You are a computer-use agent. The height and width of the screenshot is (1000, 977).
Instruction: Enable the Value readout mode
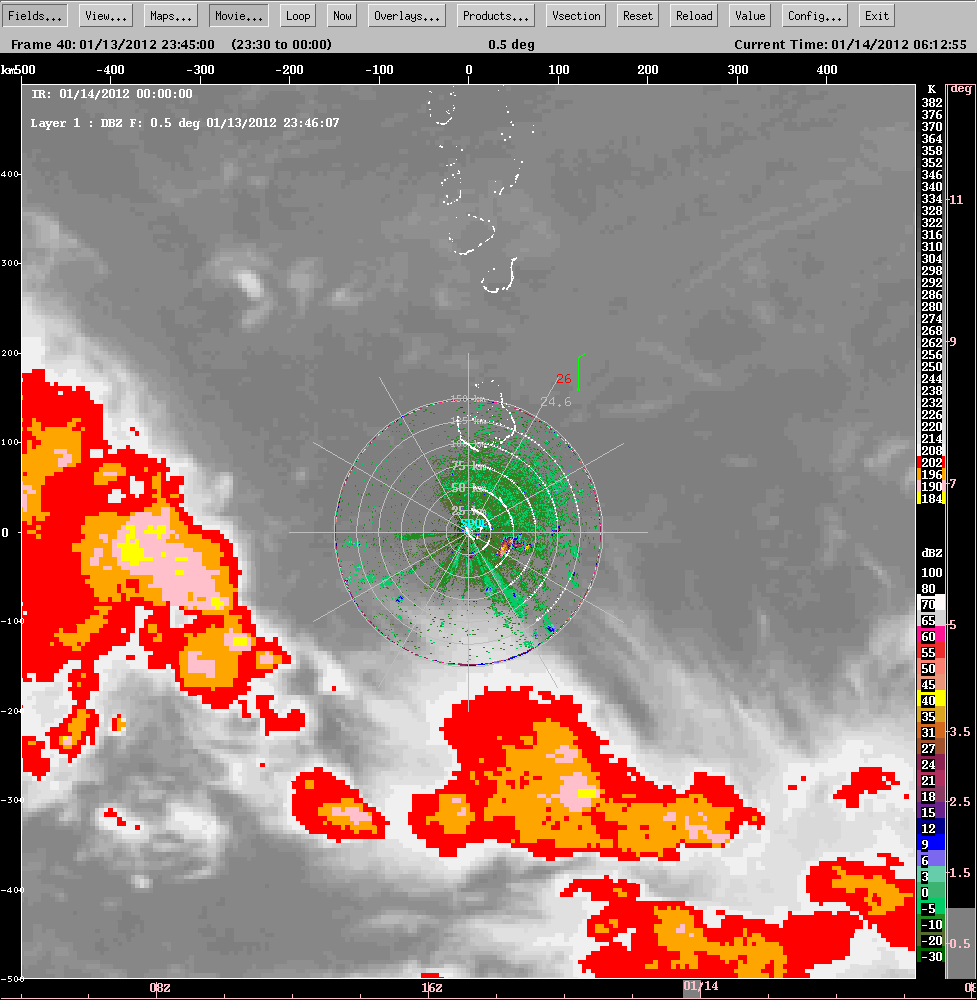(x=749, y=15)
